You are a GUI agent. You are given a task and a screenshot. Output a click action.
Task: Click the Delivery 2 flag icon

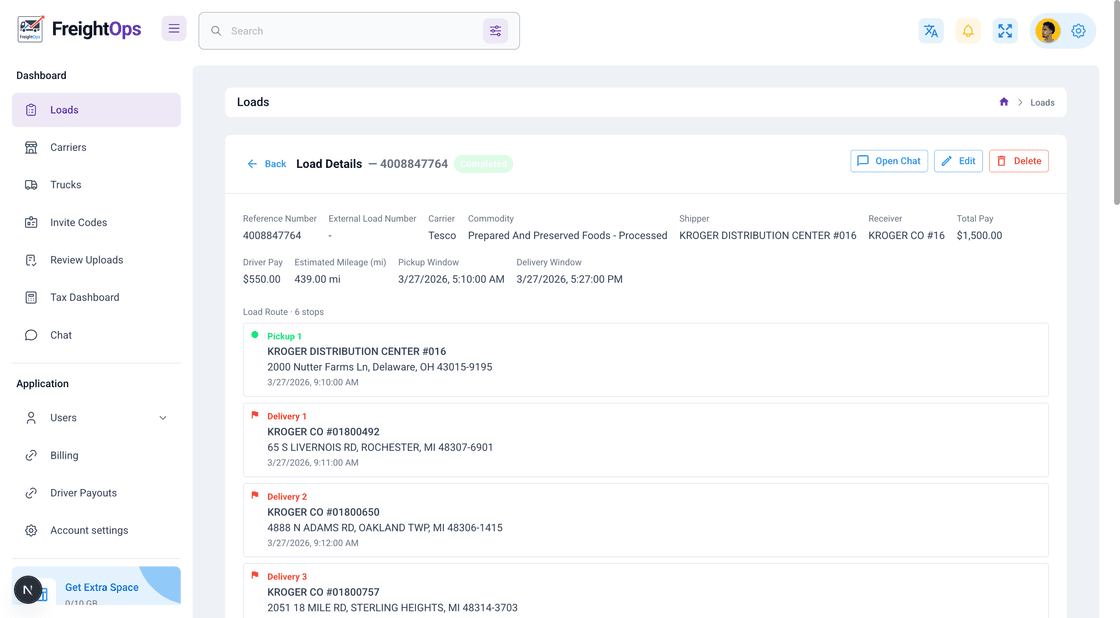coord(255,495)
